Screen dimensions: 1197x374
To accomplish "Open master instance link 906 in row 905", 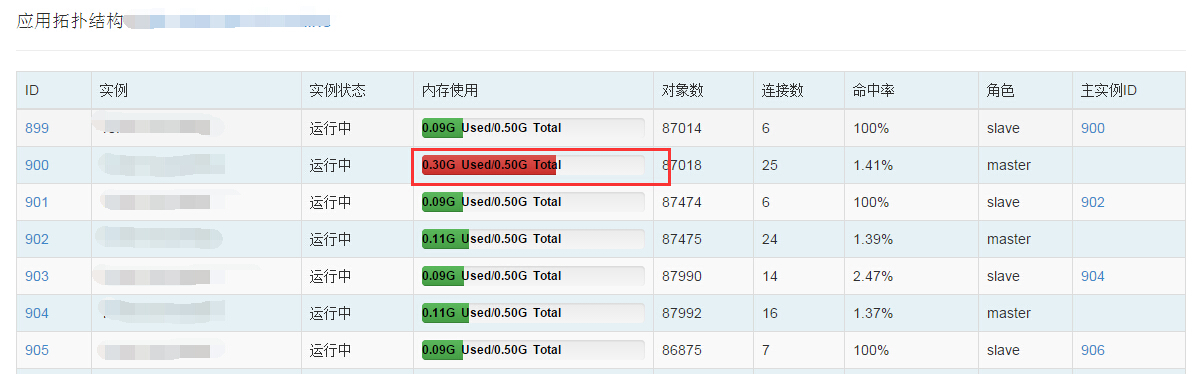I will 1092,350.
